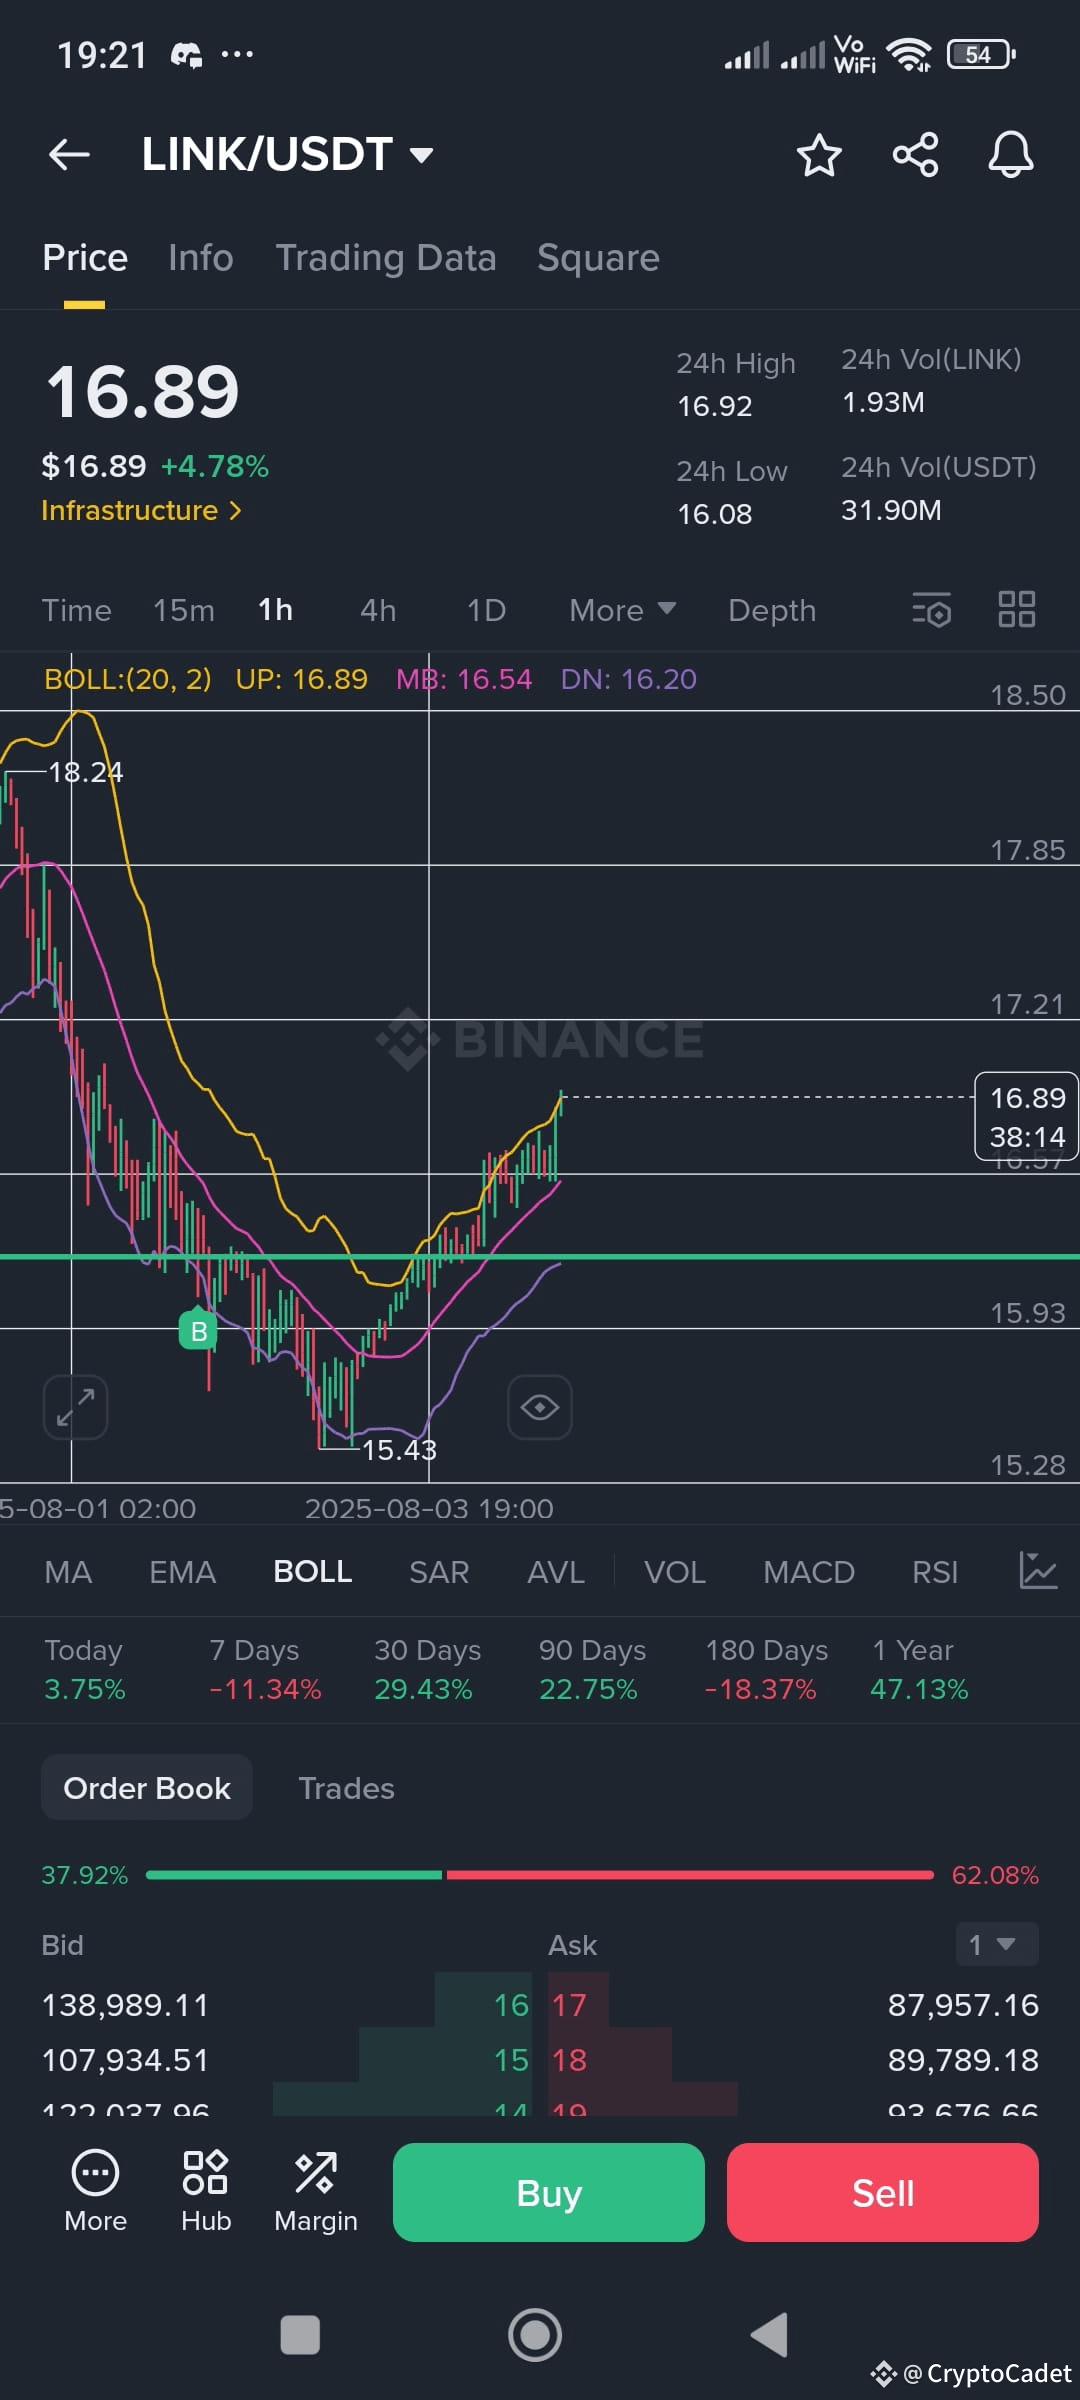
Task: Tap the green B buy marker
Action: (x=198, y=1330)
